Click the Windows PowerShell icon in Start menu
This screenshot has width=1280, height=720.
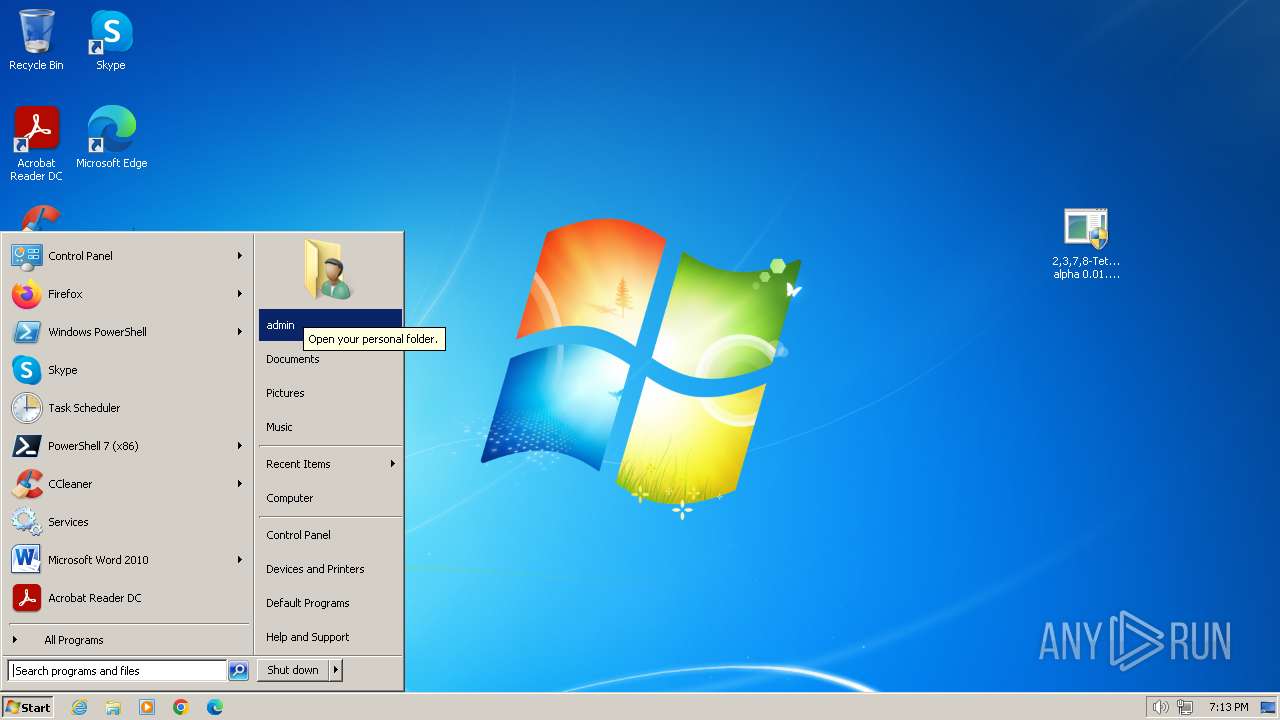[26, 332]
